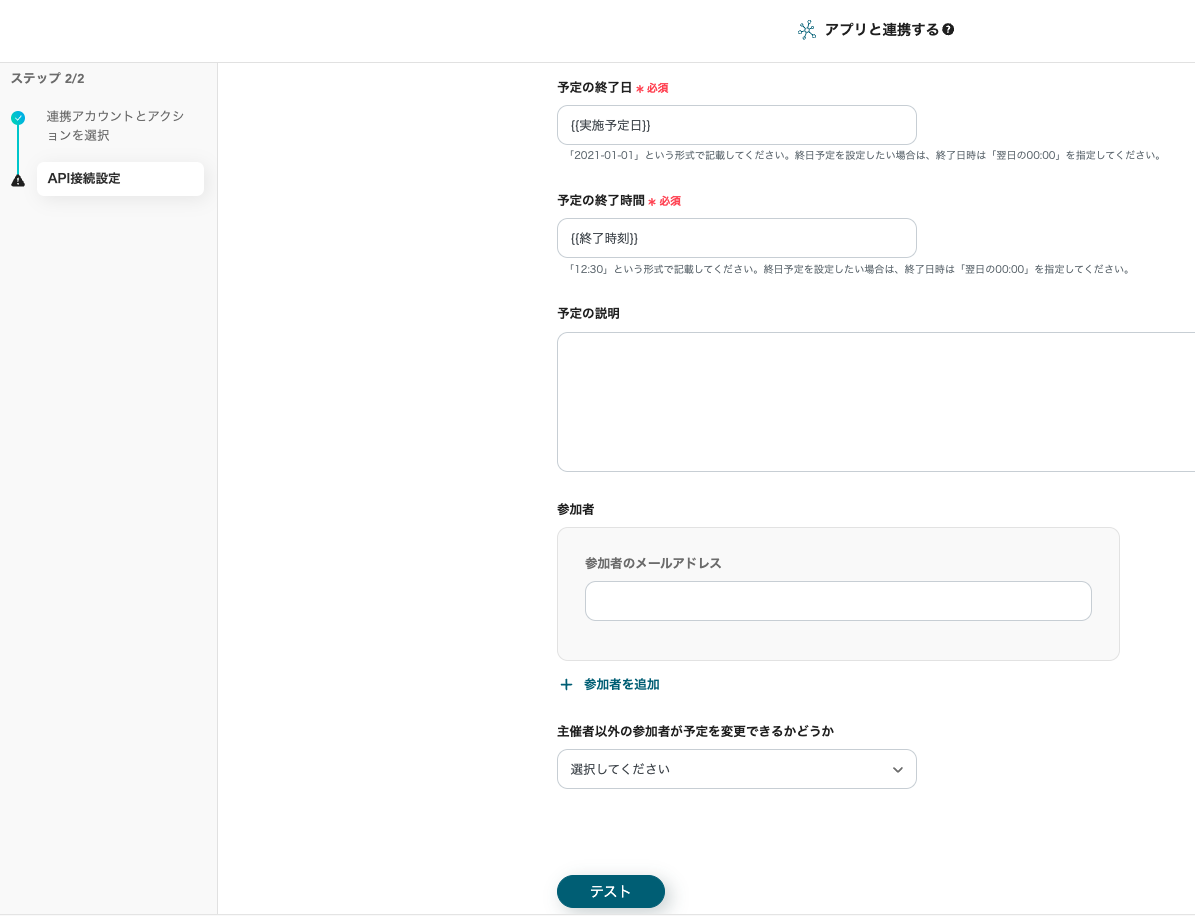
Task: Focus the 予定の終了日 input field
Action: click(736, 125)
